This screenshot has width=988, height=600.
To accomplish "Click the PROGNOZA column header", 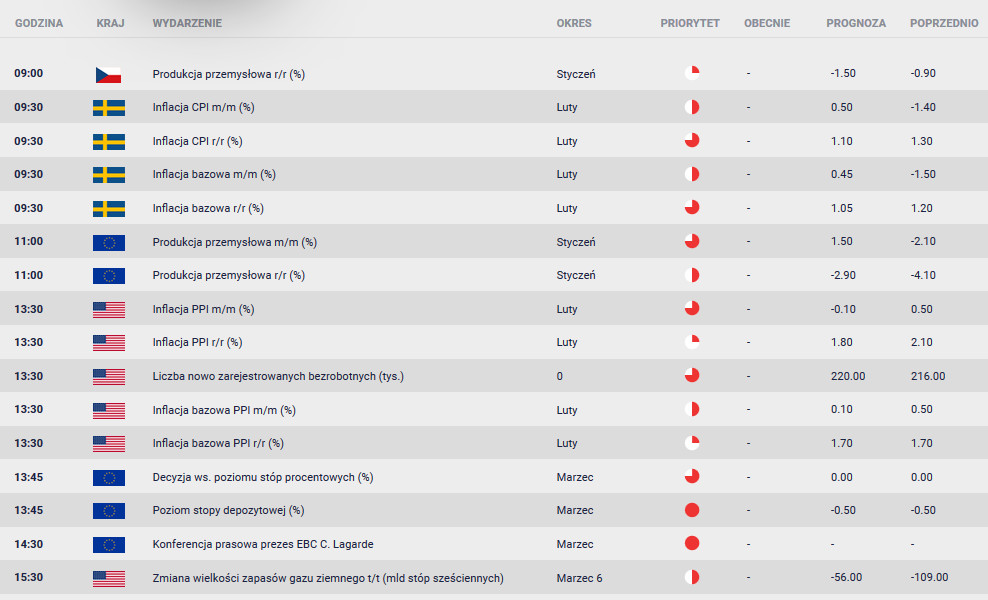I will point(856,23).
